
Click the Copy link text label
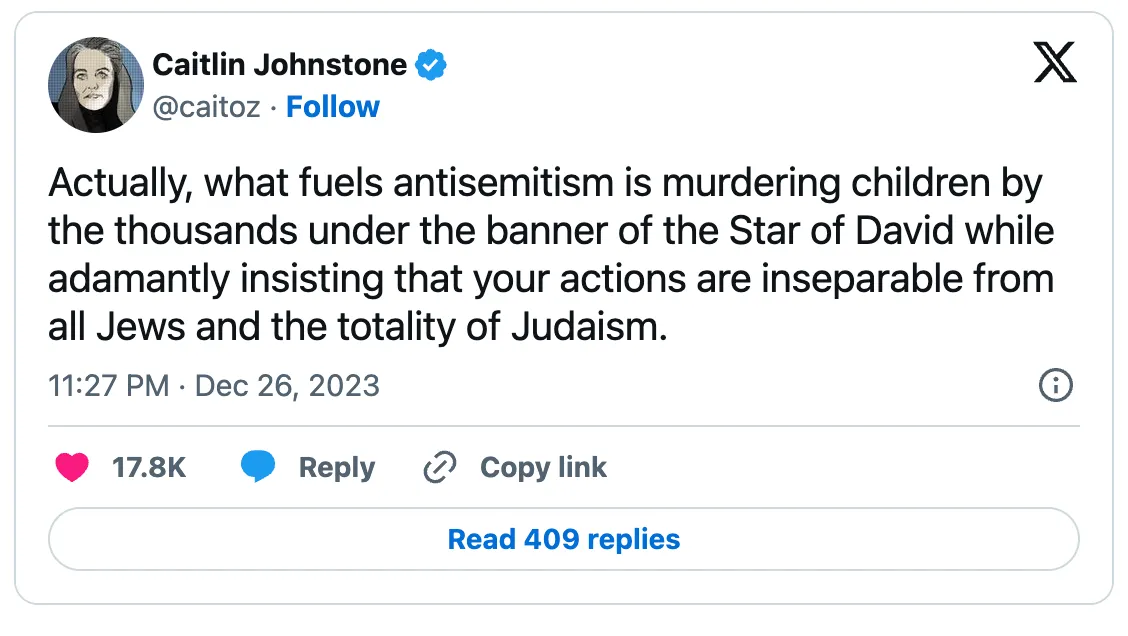543,468
